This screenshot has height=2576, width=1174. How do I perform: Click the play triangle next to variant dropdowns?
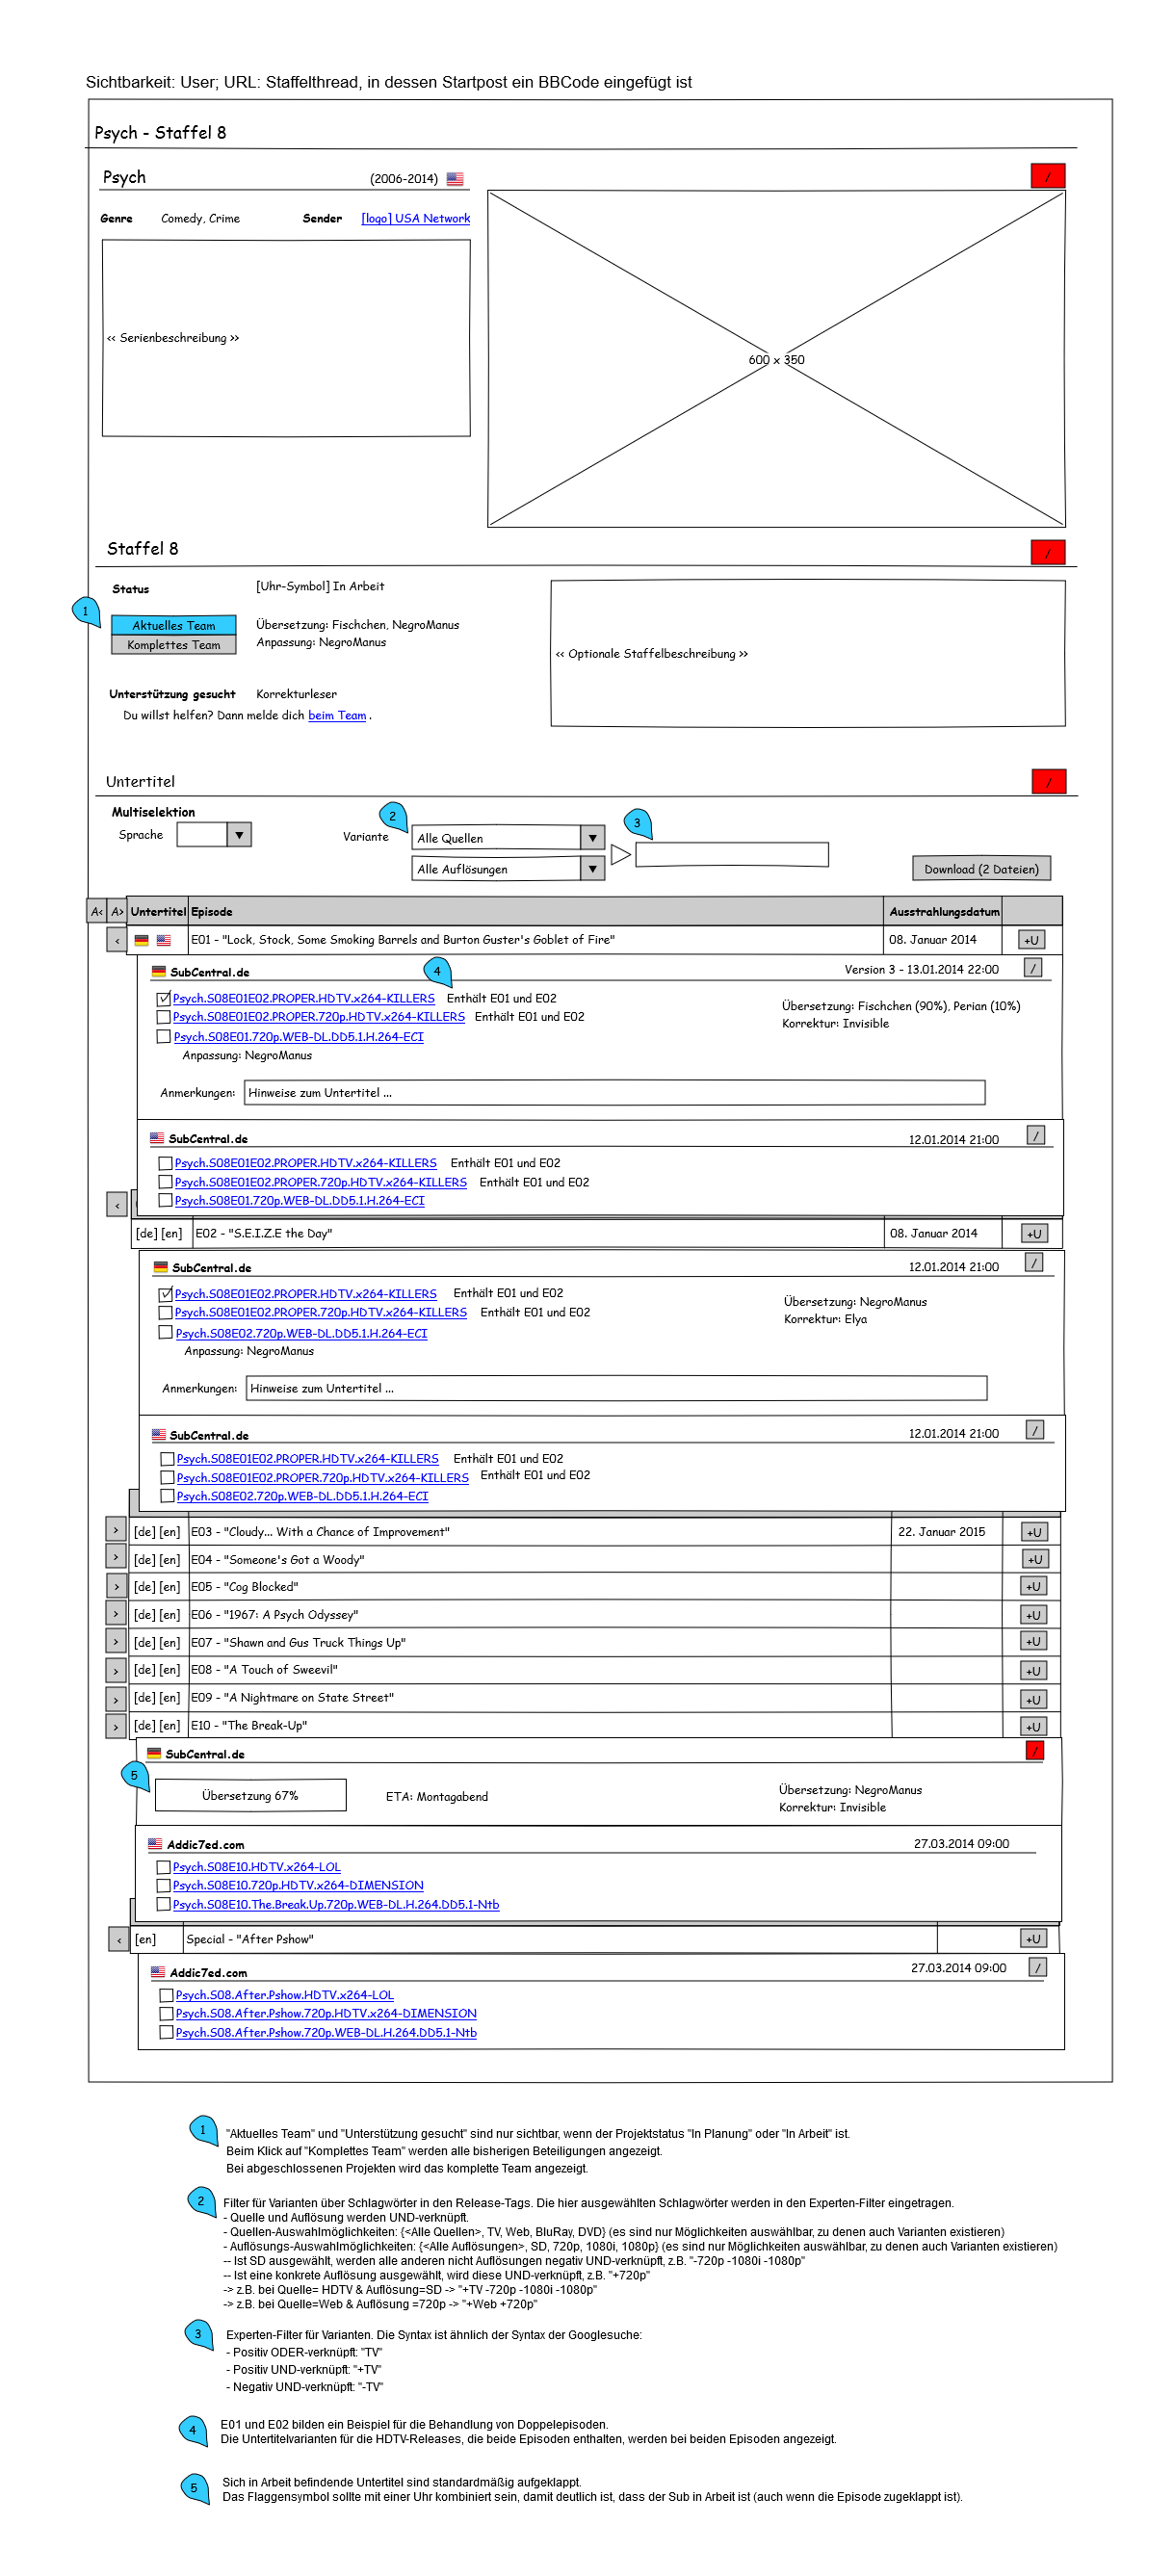[x=620, y=854]
